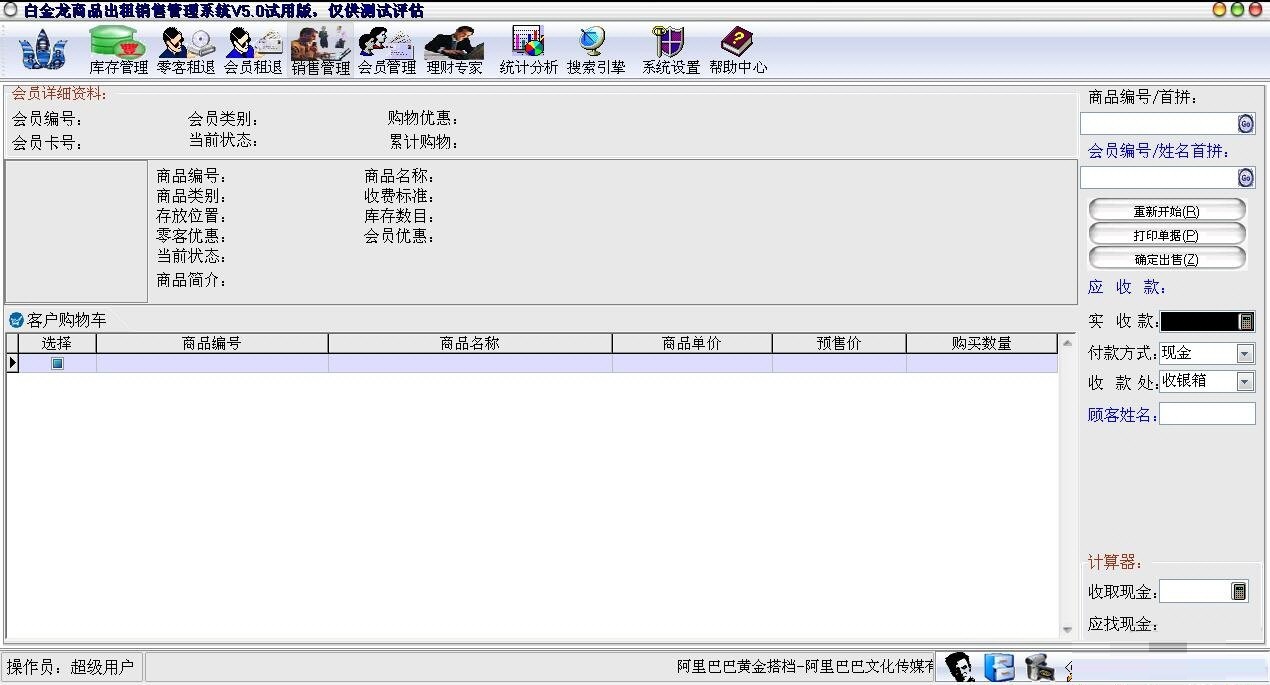Click the 商品名称 column header
Viewport: 1270px width, 685px height.
pos(470,343)
